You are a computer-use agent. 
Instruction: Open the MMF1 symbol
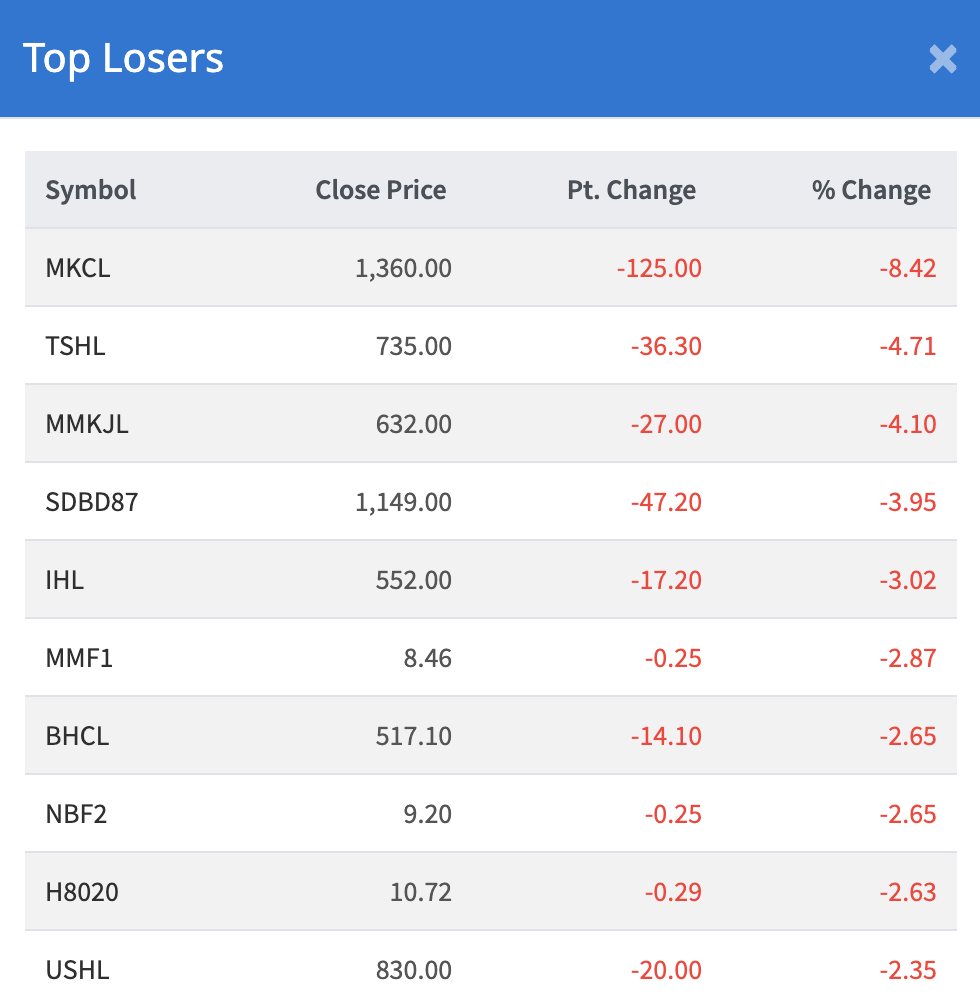pyautogui.click(x=79, y=658)
